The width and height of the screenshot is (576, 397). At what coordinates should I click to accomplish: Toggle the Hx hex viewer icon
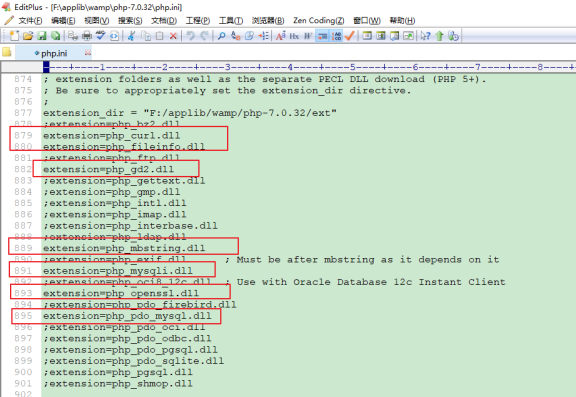click(294, 36)
